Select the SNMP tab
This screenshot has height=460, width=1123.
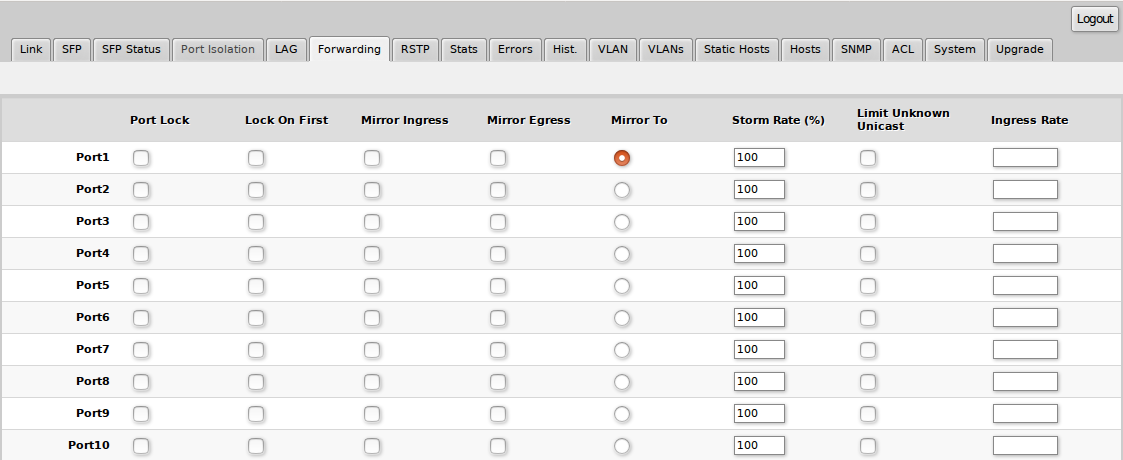point(855,49)
